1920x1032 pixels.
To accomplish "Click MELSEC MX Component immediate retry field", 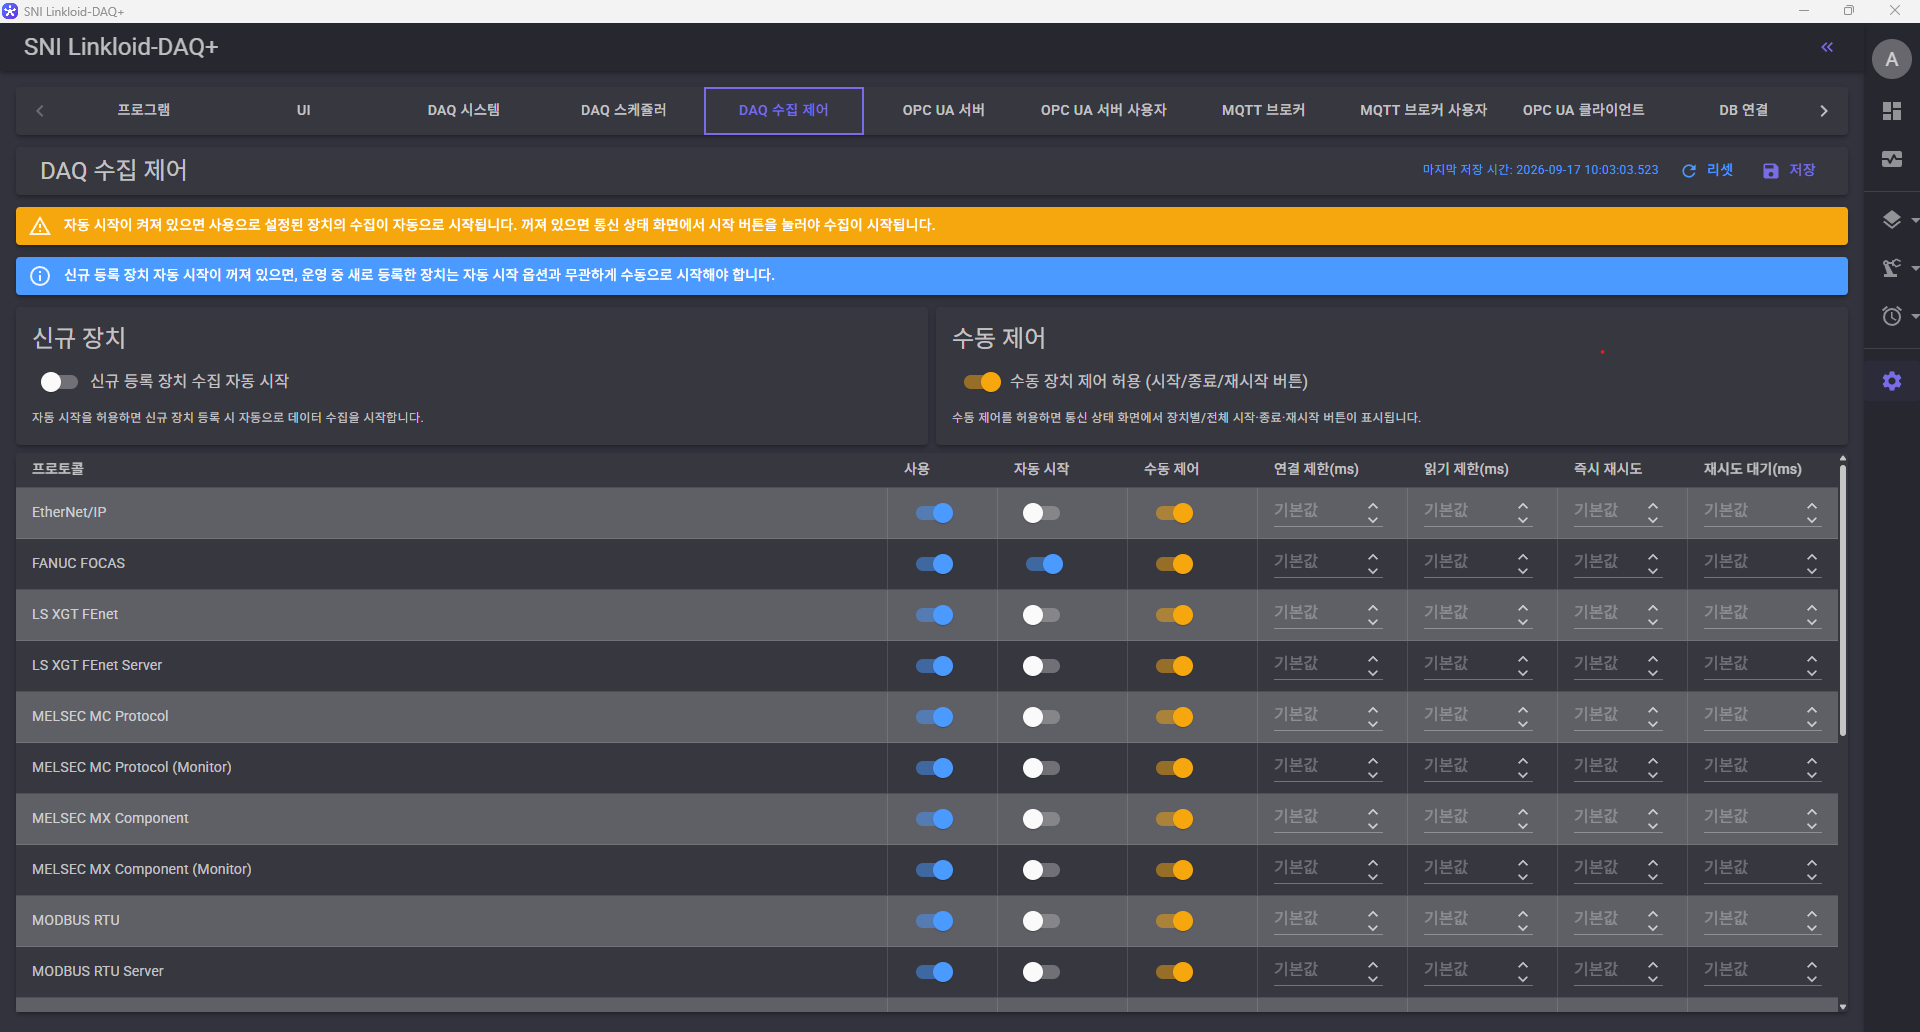I will pyautogui.click(x=1618, y=818).
